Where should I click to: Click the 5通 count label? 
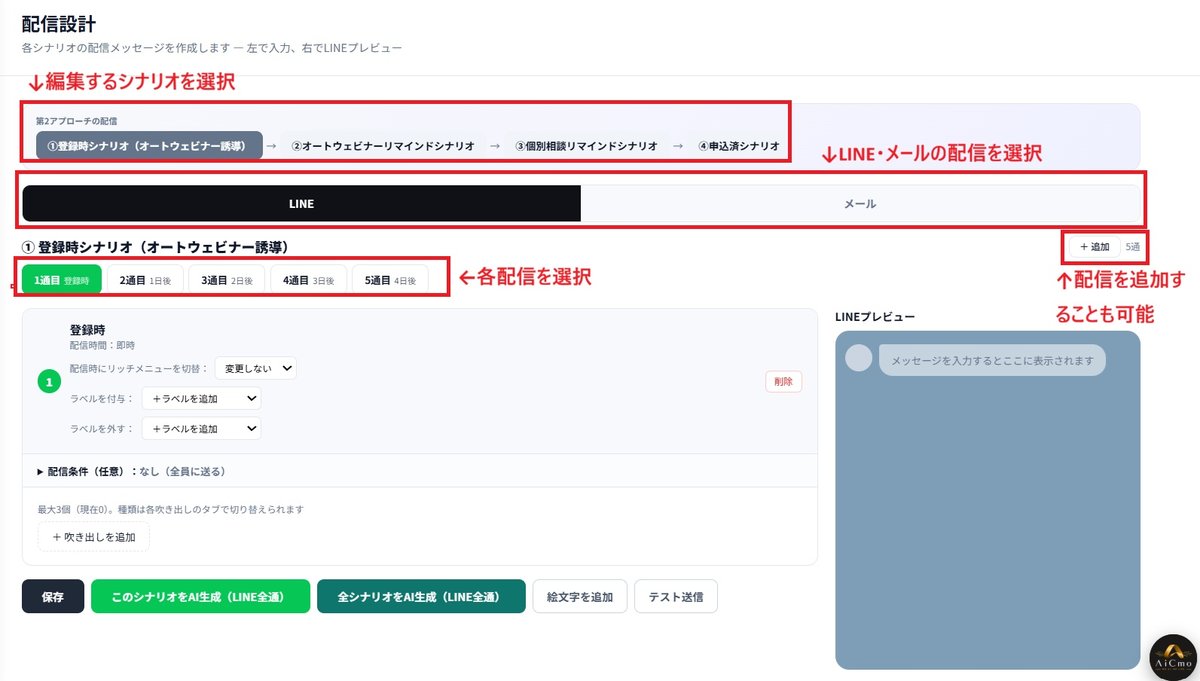pyautogui.click(x=1132, y=246)
